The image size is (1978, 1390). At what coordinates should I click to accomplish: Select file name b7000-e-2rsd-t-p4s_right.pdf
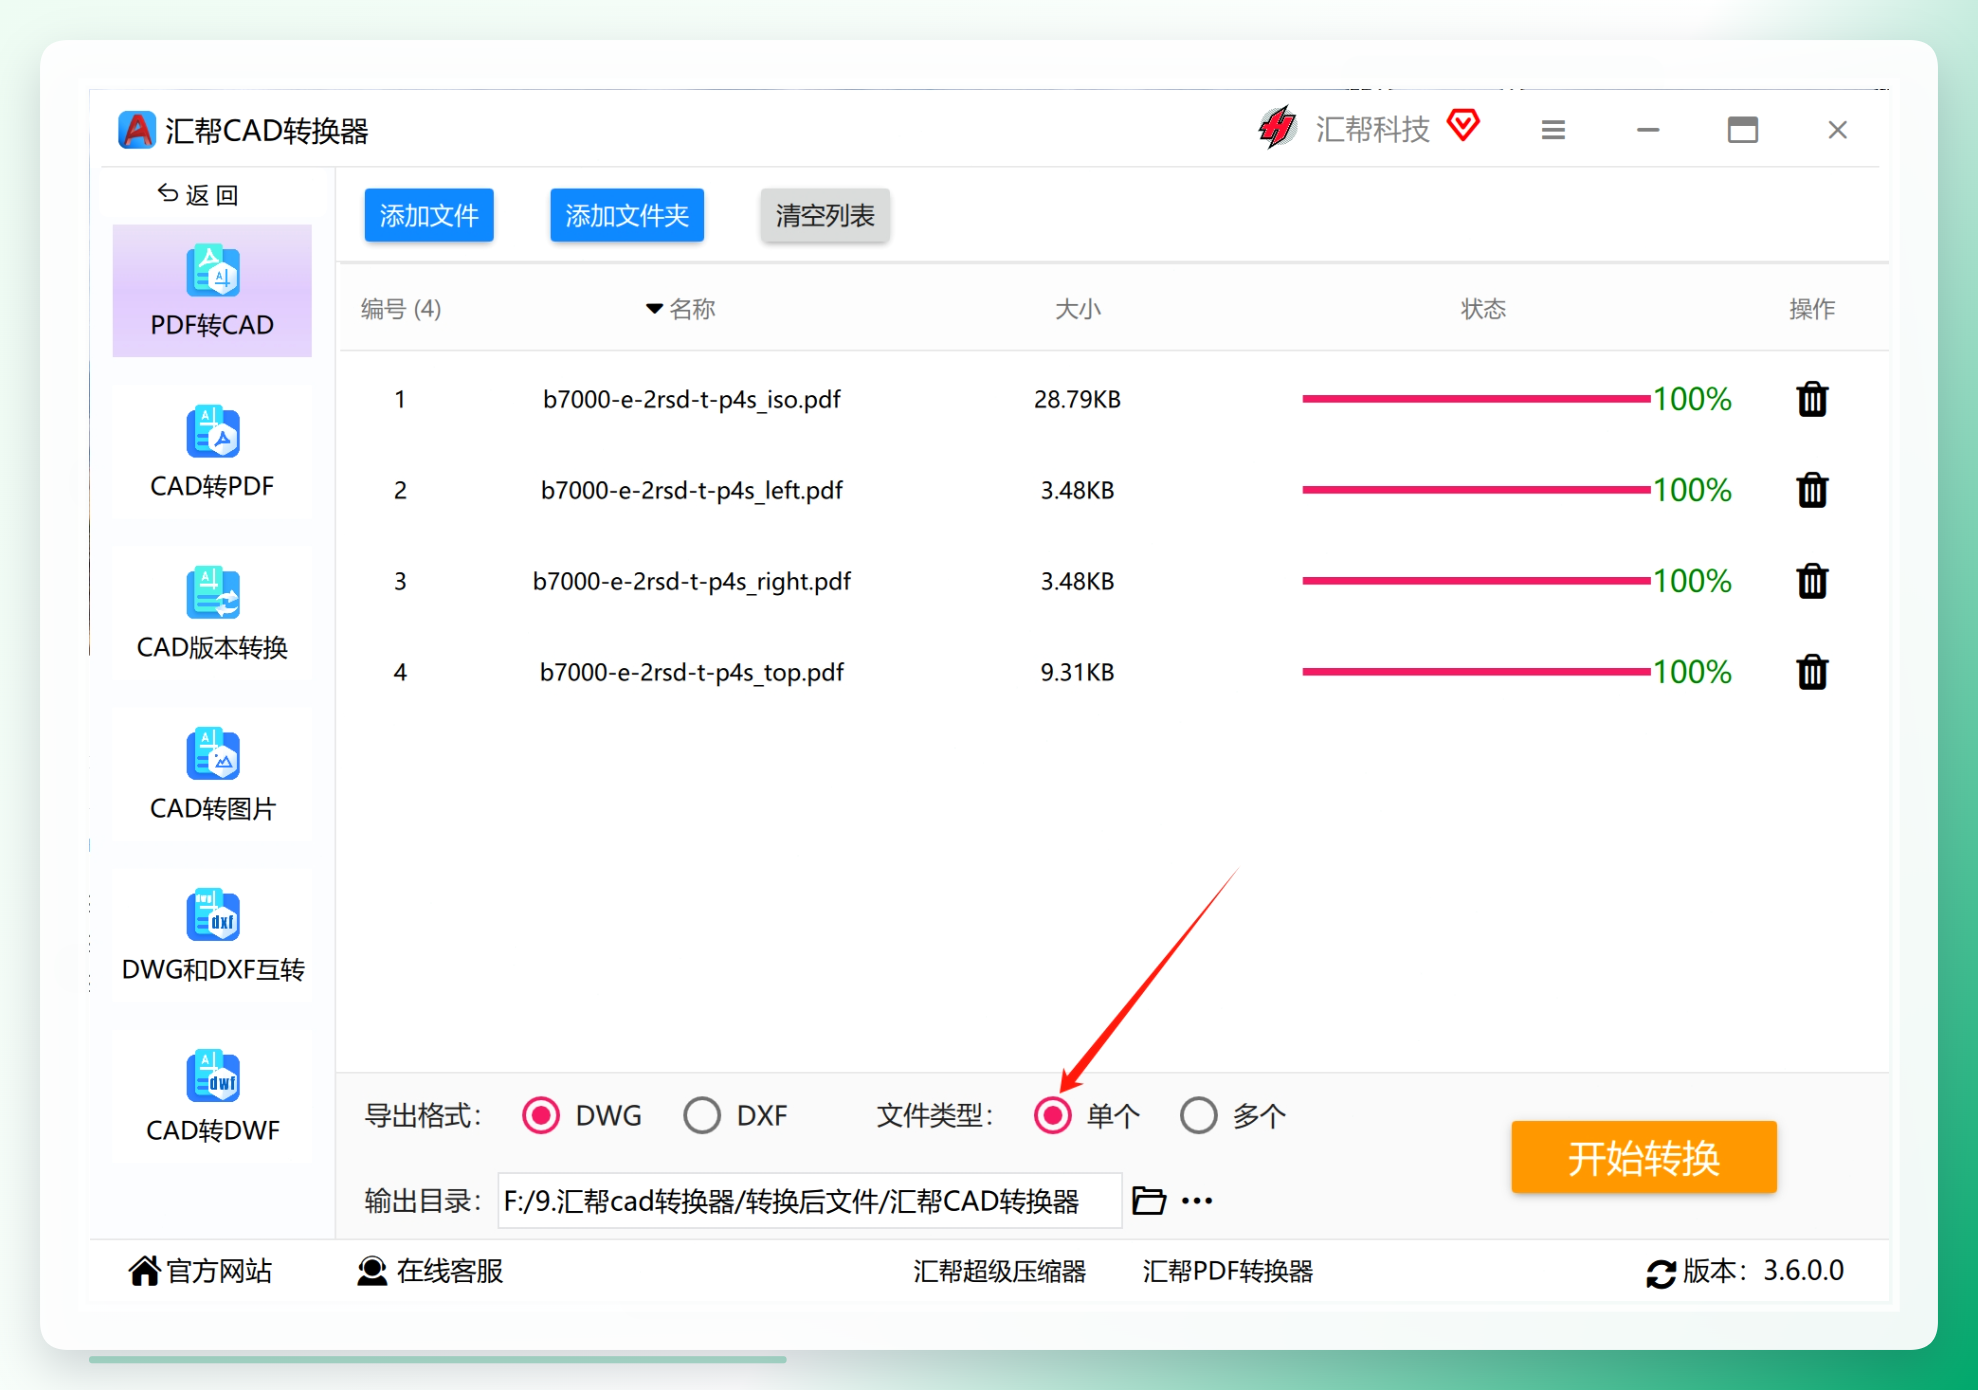point(692,581)
